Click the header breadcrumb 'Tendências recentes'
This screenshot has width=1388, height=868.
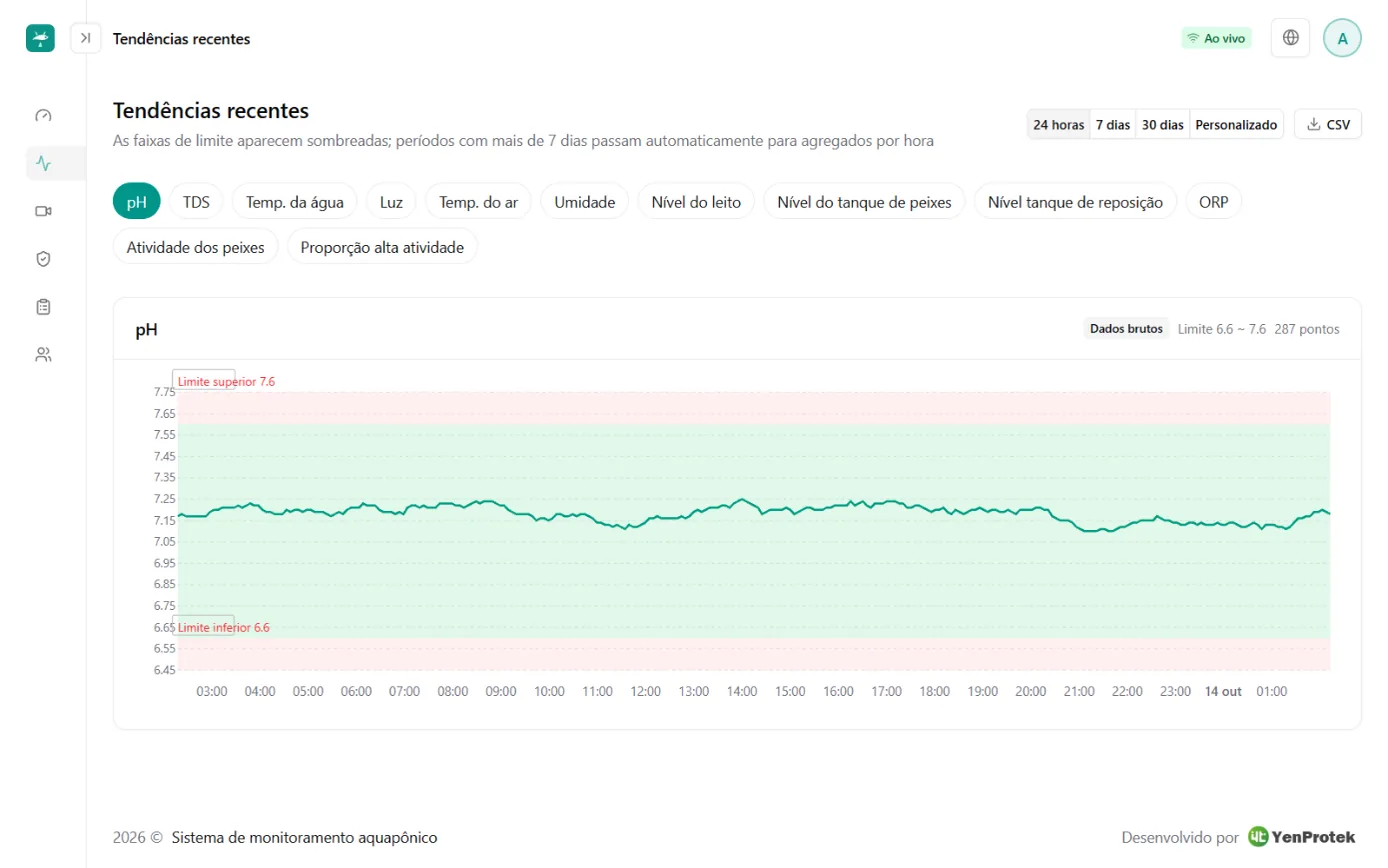181,39
